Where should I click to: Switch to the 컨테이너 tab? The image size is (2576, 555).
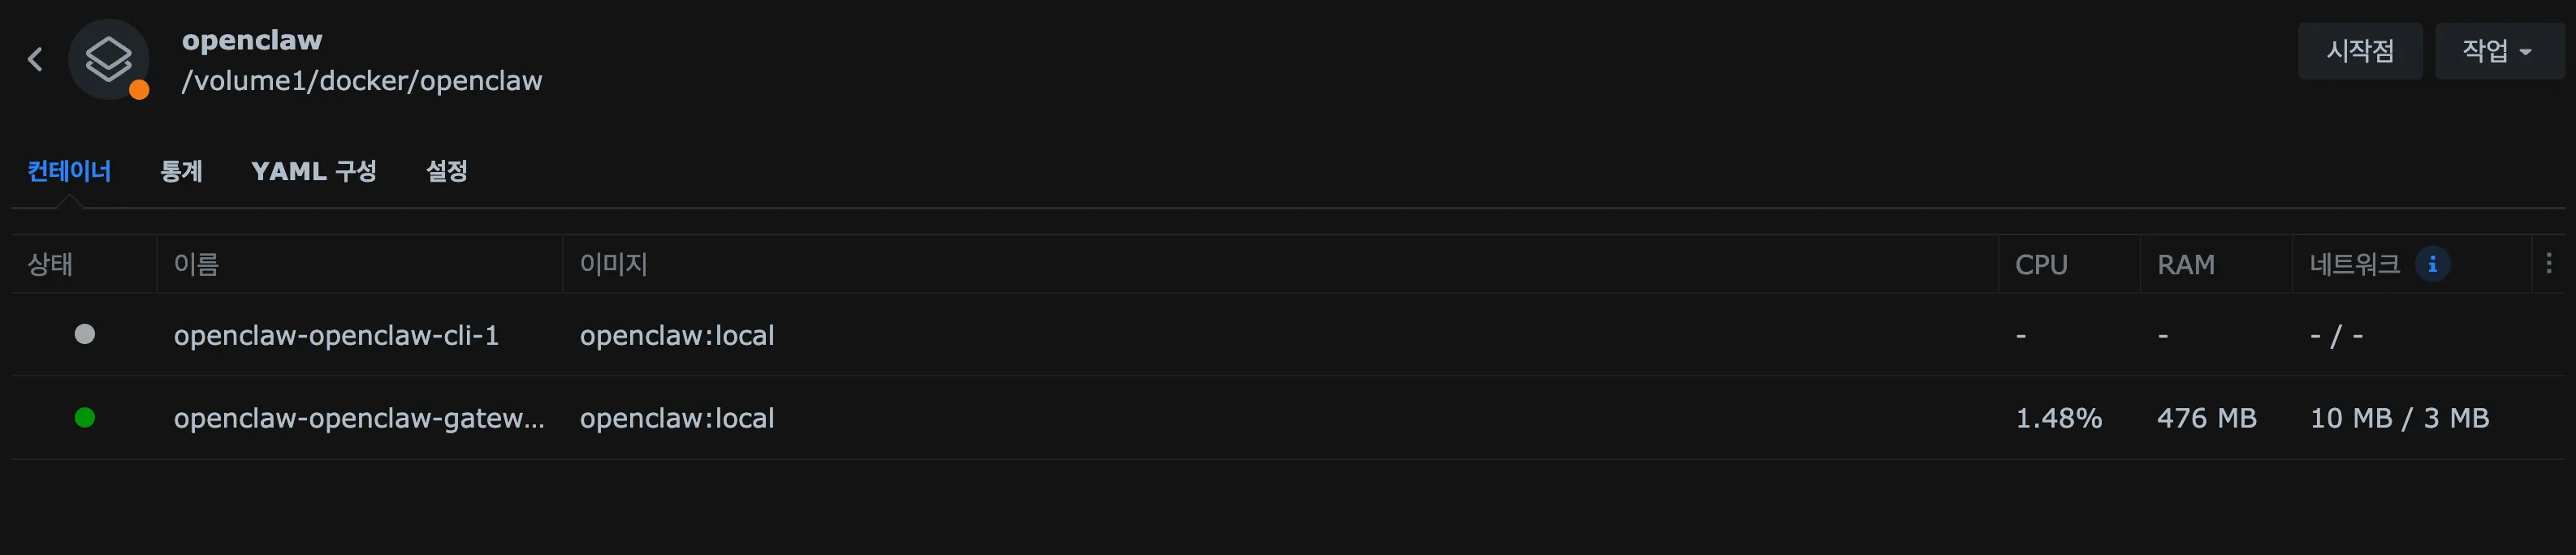(69, 171)
